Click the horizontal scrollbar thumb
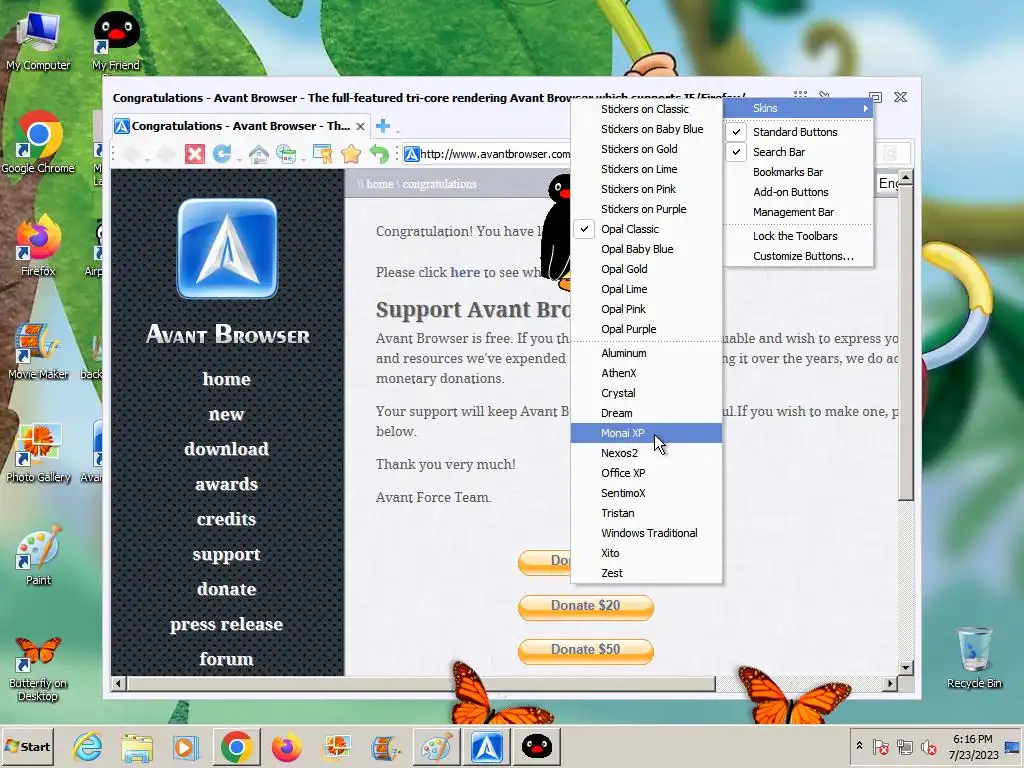 (421, 684)
